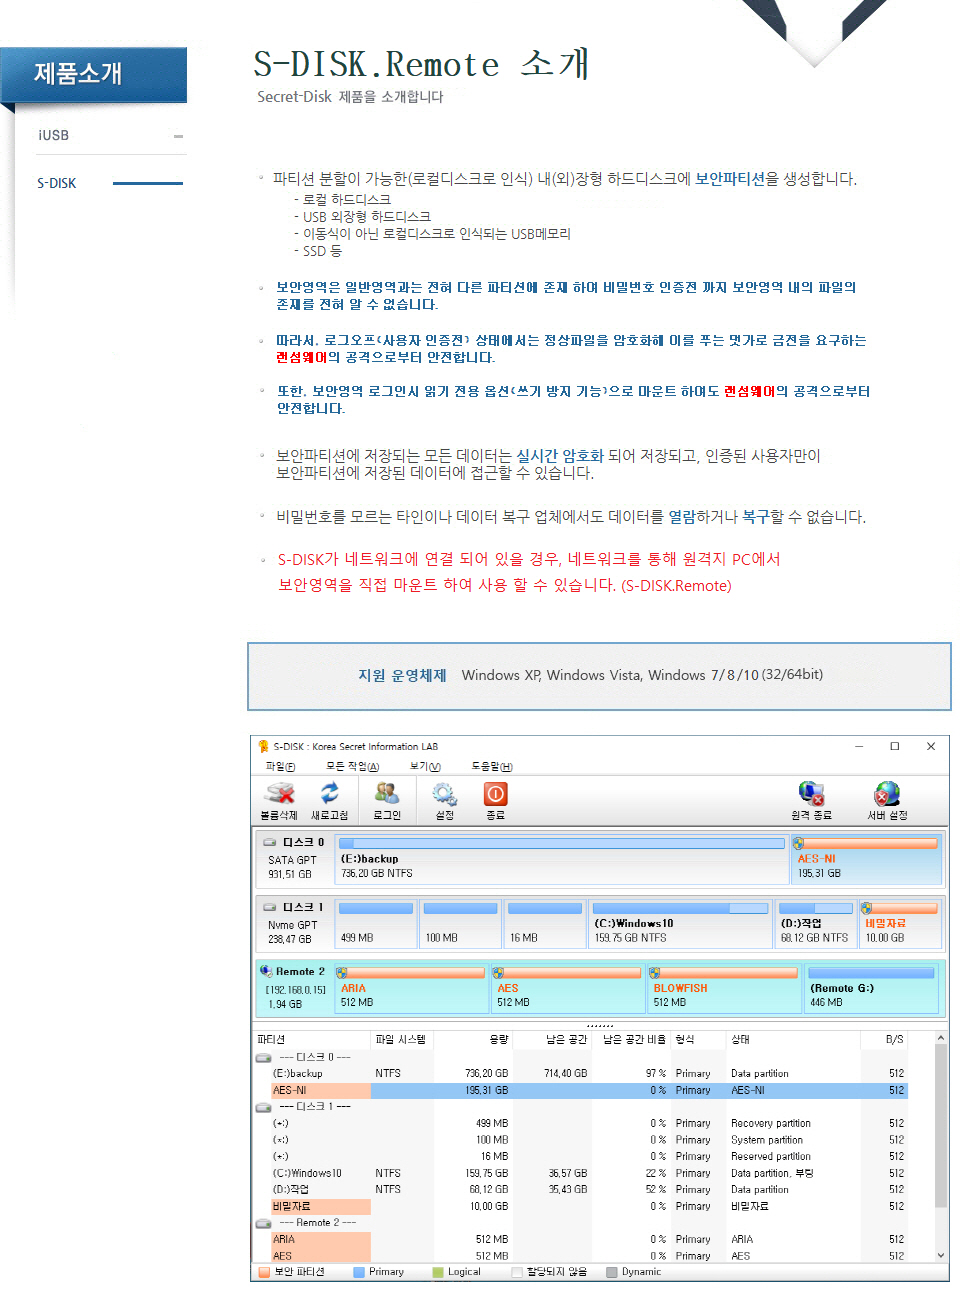Select the (Remote G:) 446 MB block
960x1300 pixels.
(x=871, y=988)
